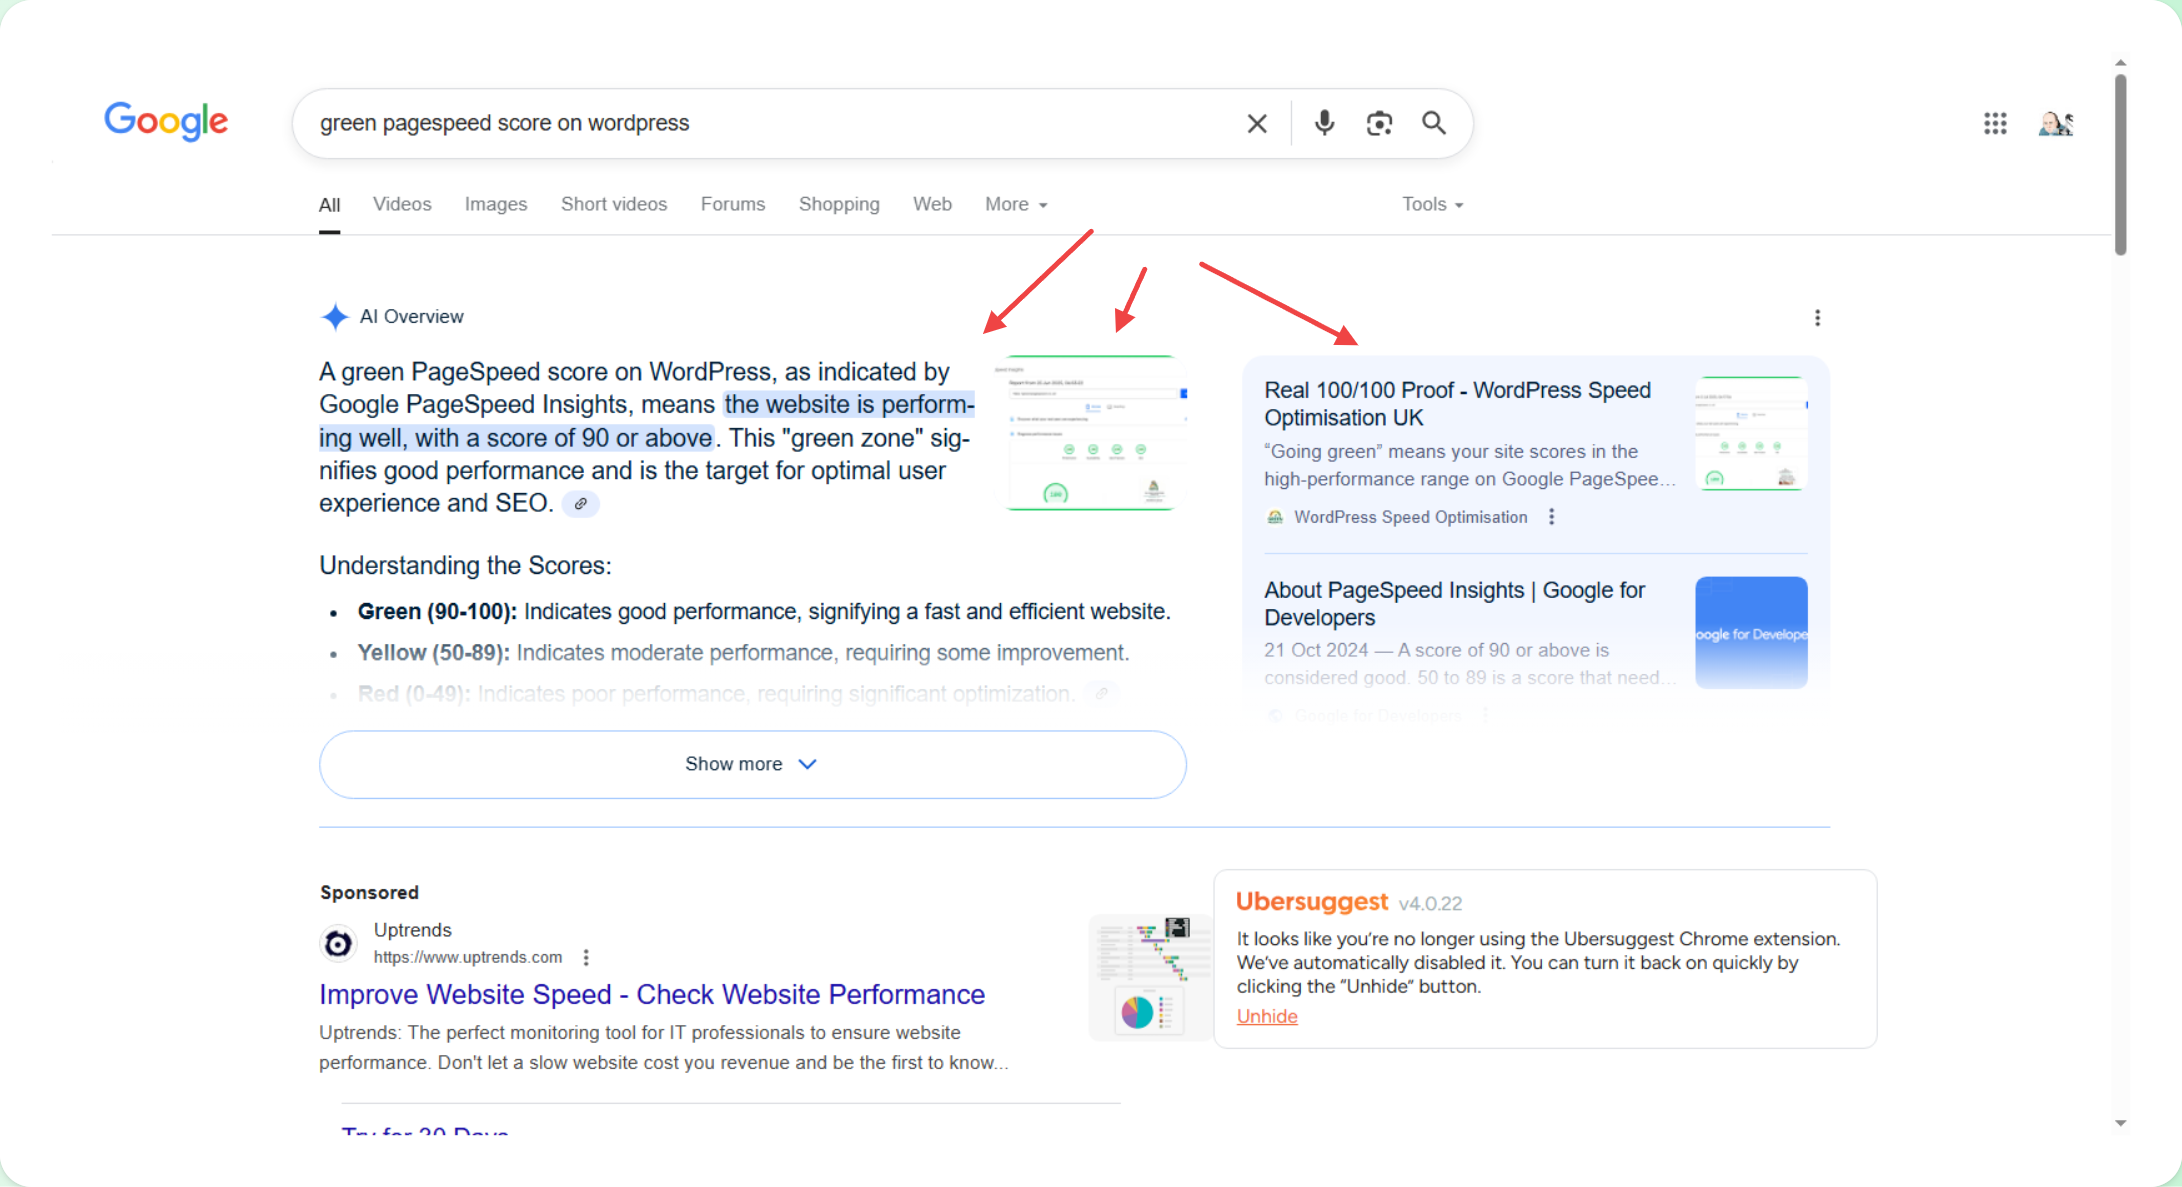The height and width of the screenshot is (1187, 2182).
Task: Open Google account profile picture
Action: click(2056, 123)
